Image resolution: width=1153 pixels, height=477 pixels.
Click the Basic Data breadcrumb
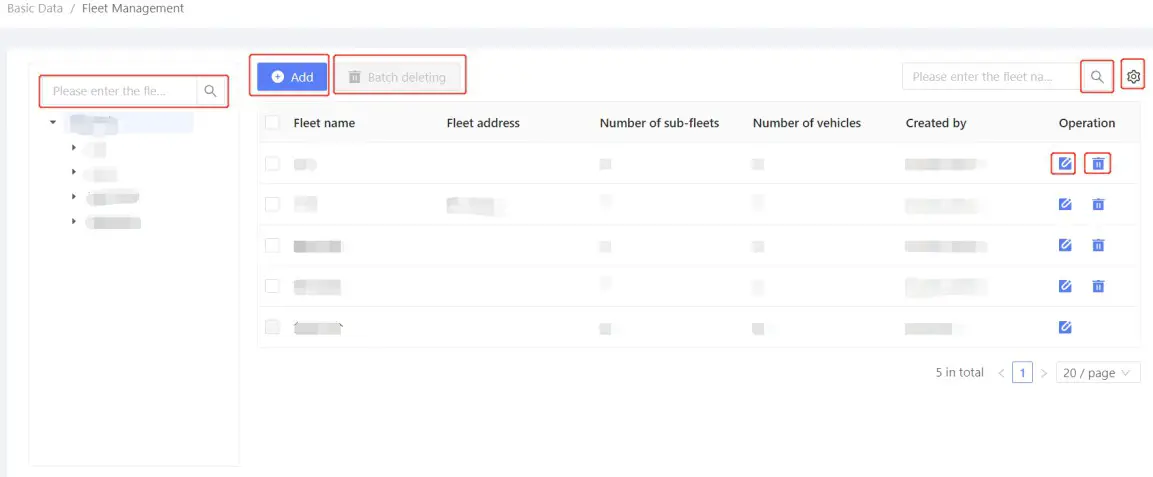[35, 9]
